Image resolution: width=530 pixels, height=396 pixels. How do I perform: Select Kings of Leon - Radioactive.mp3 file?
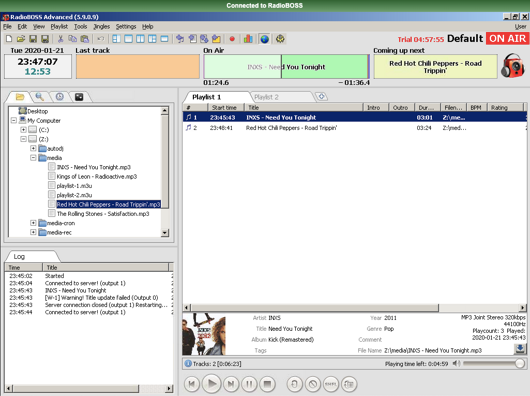(97, 176)
